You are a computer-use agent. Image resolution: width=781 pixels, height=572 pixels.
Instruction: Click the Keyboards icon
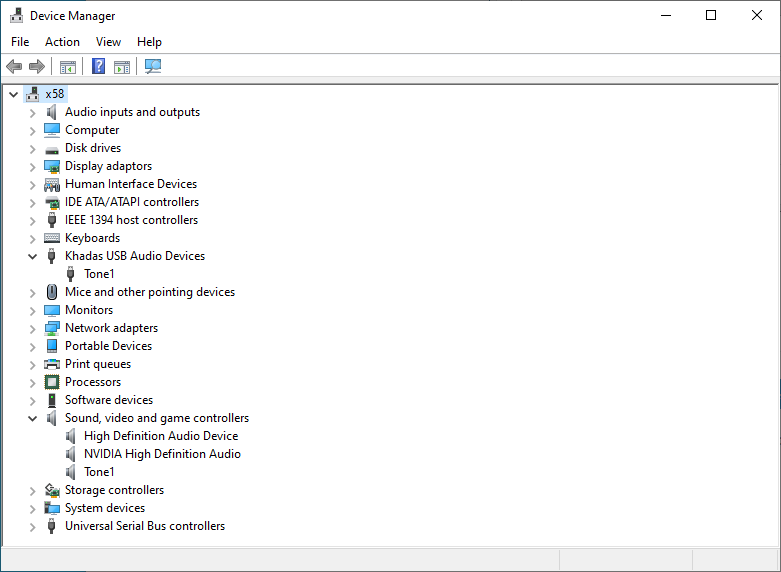52,238
